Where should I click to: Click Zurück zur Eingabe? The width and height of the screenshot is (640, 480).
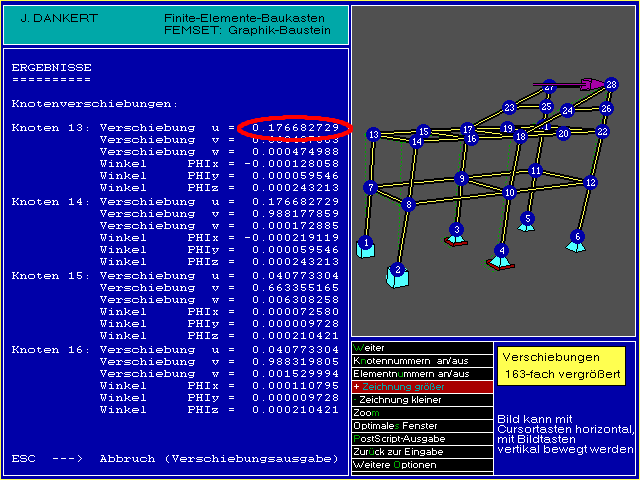pyautogui.click(x=421, y=452)
